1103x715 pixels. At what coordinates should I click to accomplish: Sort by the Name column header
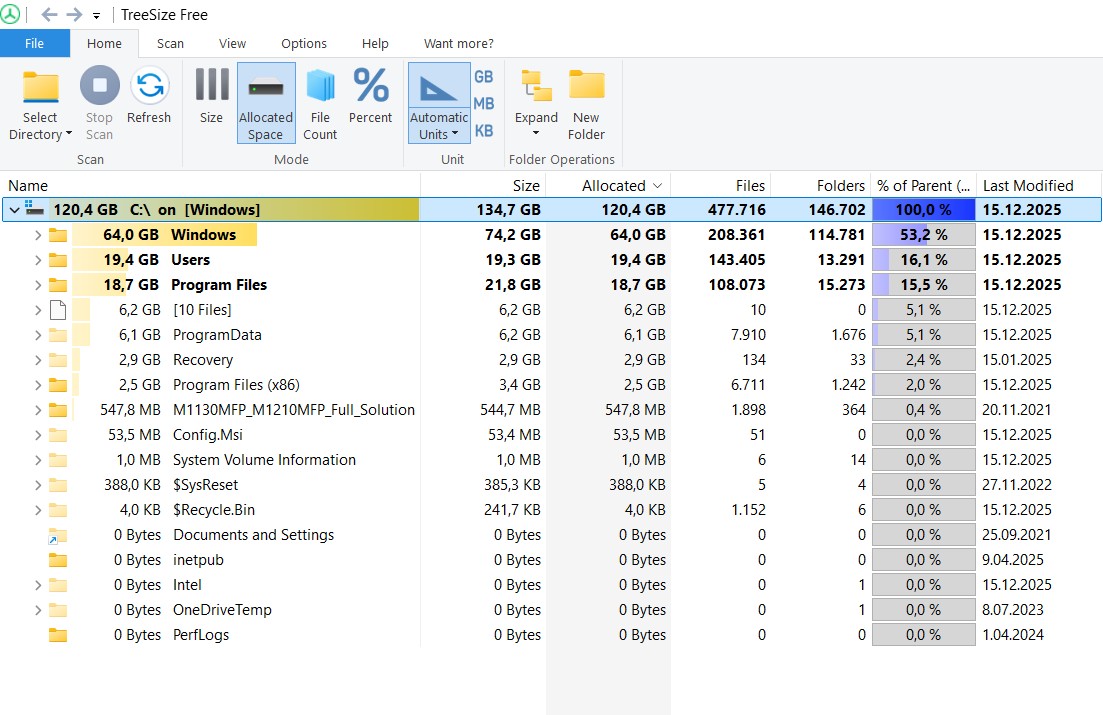click(x=210, y=186)
